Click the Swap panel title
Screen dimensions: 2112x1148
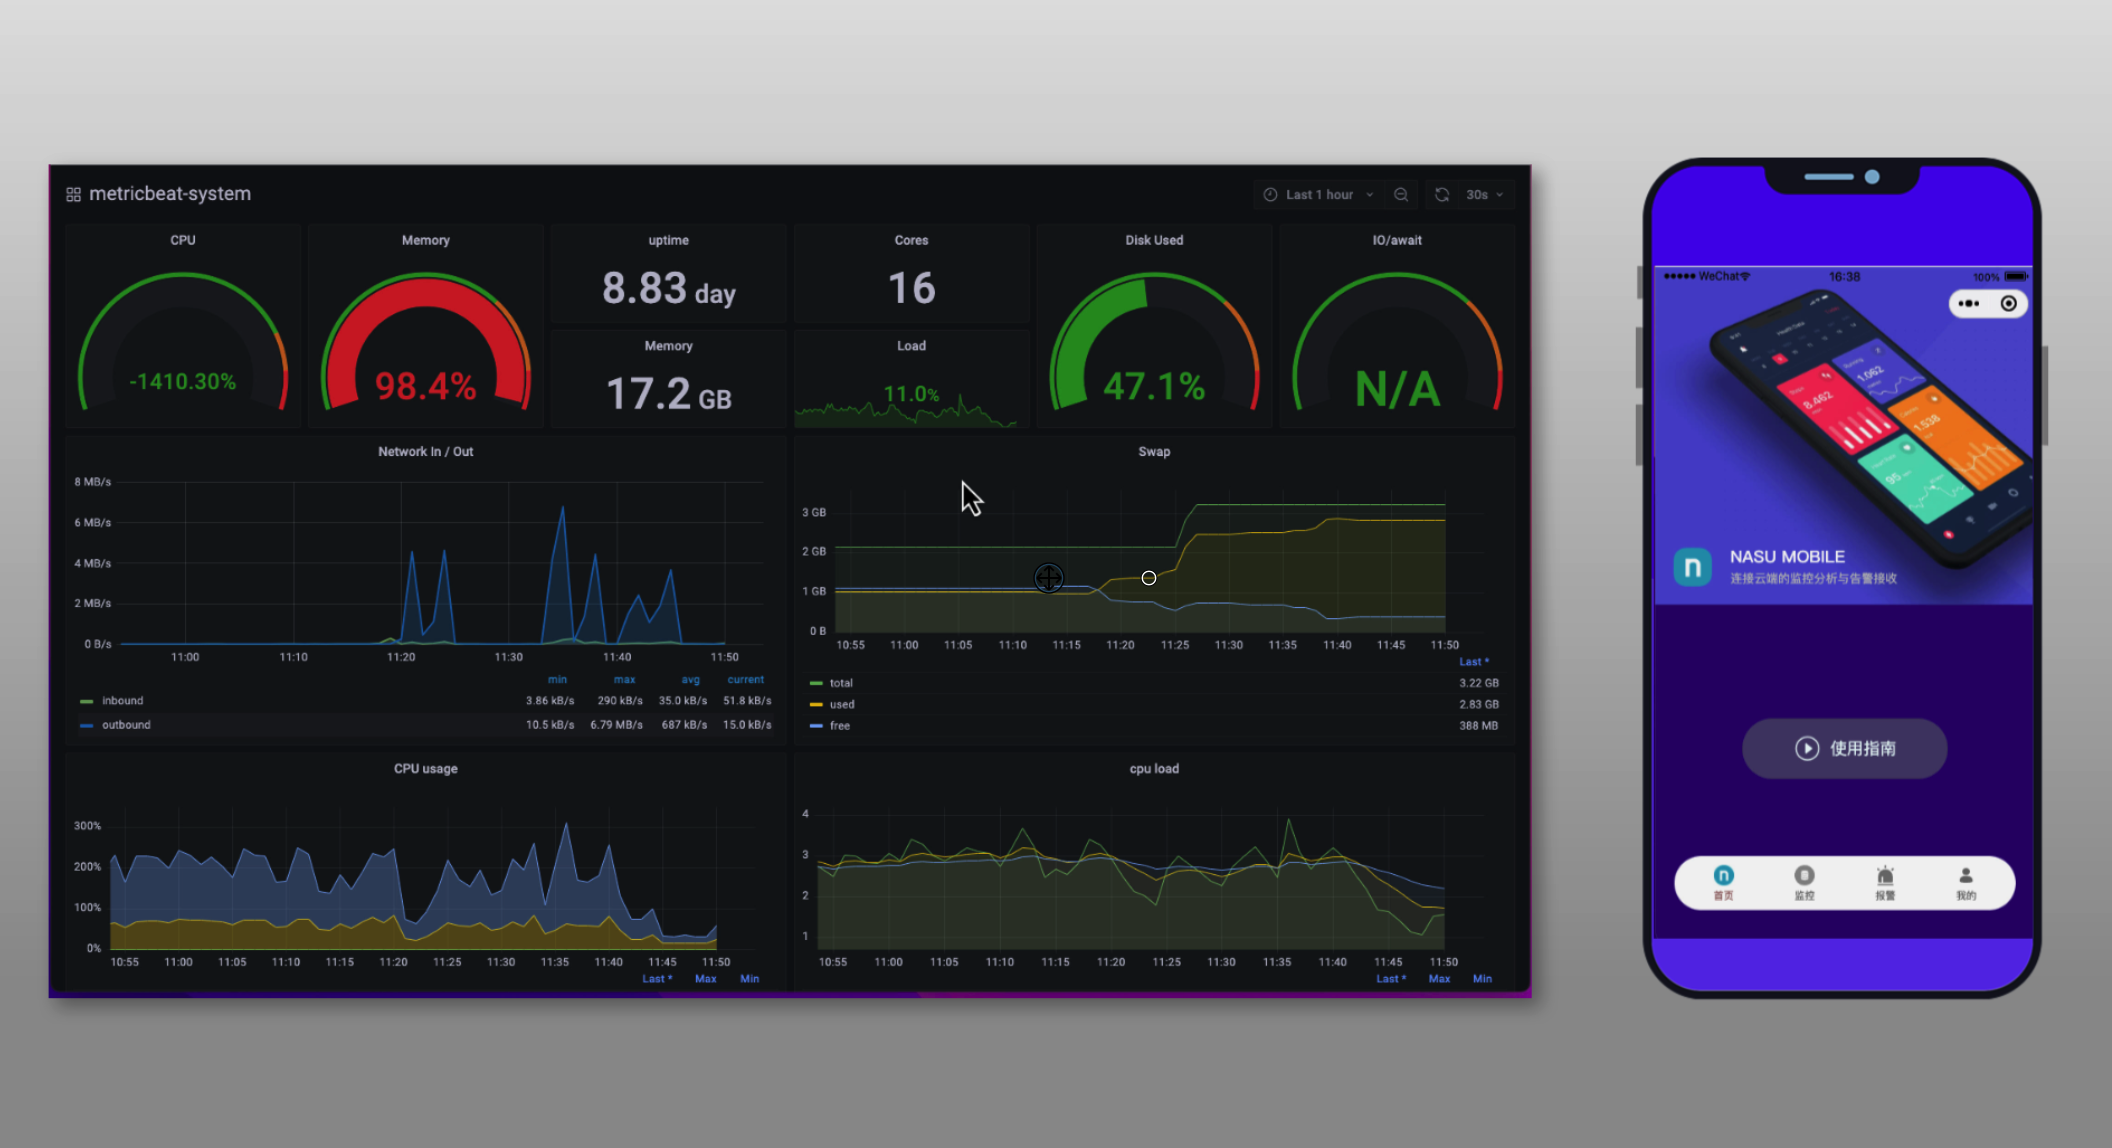(1154, 452)
